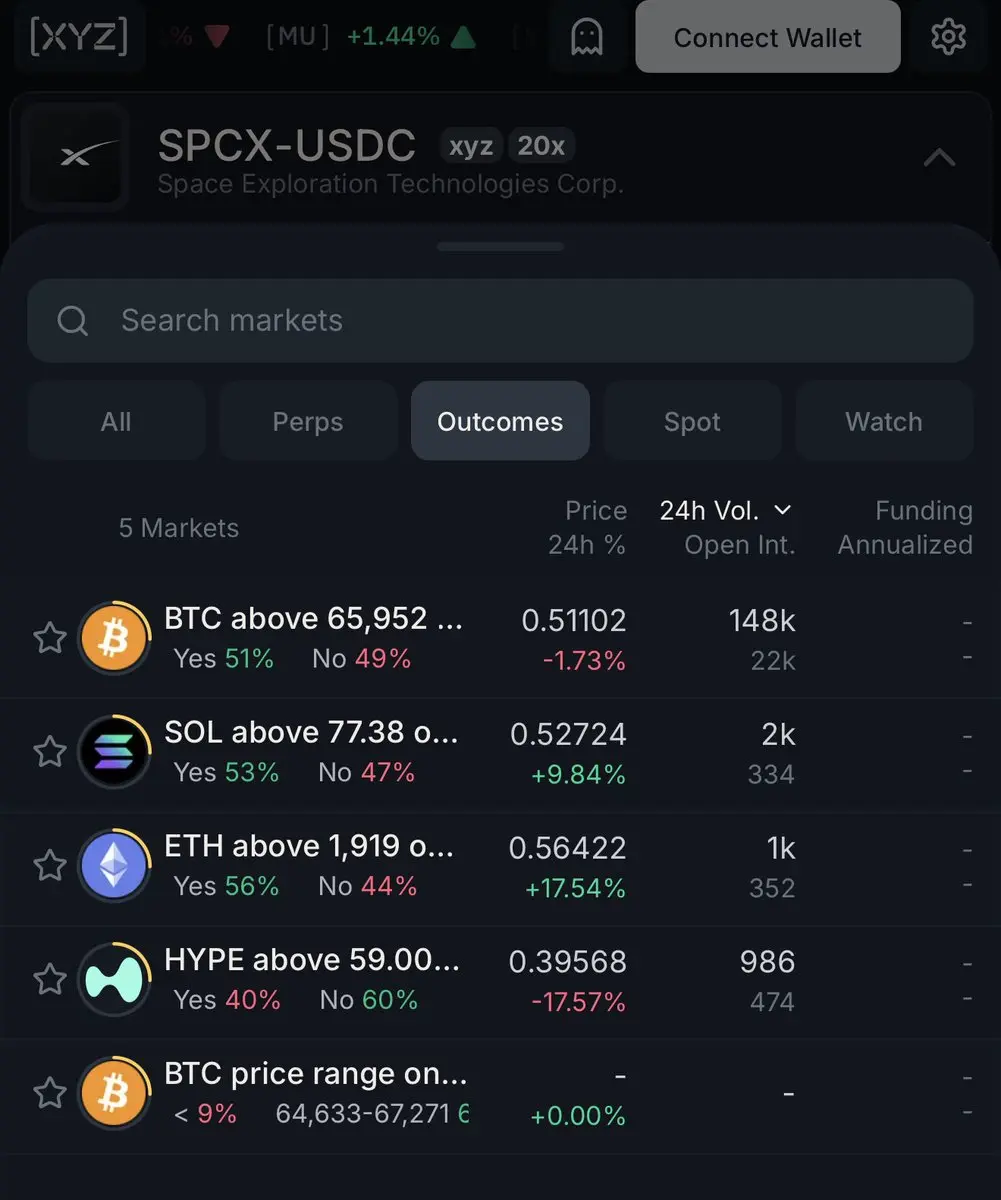
Task: Click the Ethereum coin icon
Action: [113, 866]
